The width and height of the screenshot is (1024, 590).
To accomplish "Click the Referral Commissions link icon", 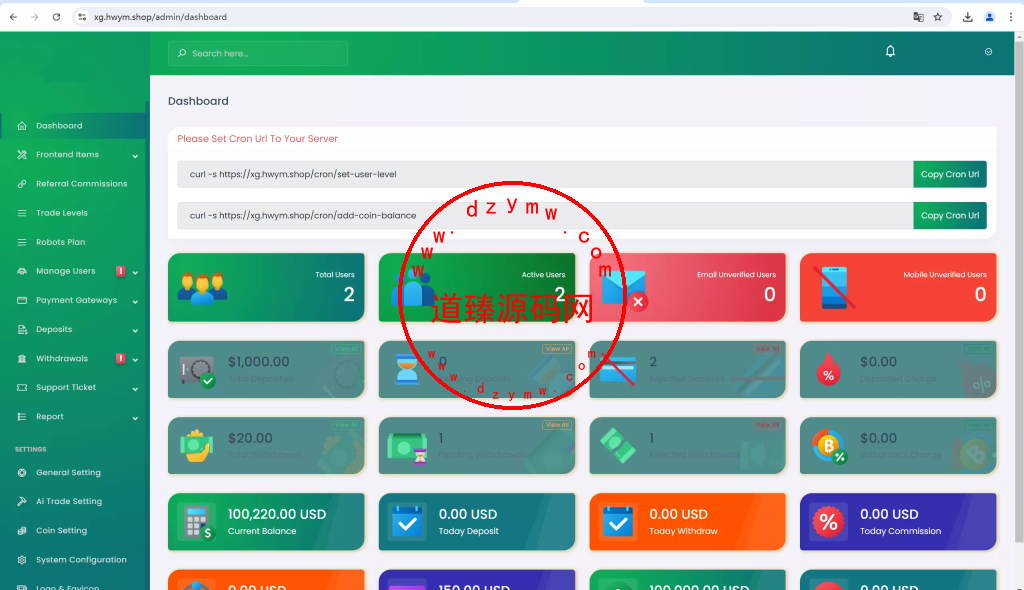I will pyautogui.click(x=22, y=184).
